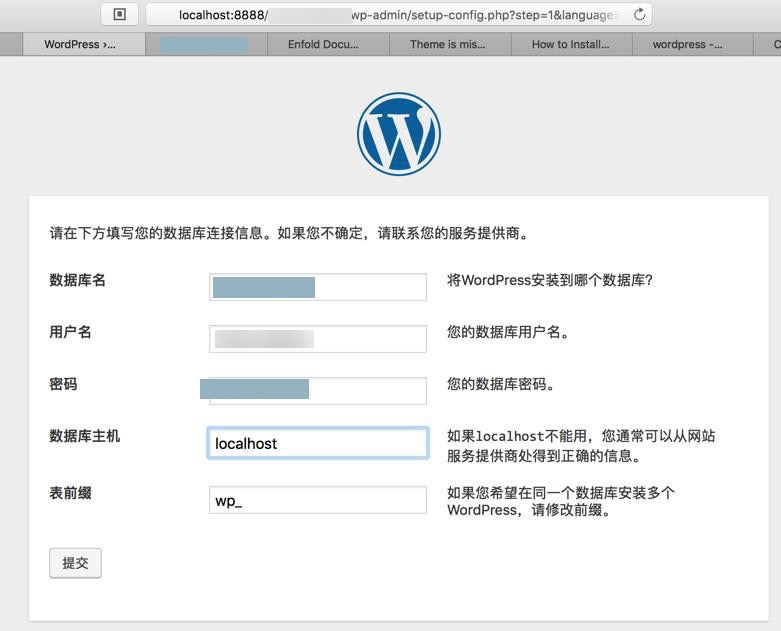Click the reader view icon left of address bar
The width and height of the screenshot is (781, 631).
120,14
